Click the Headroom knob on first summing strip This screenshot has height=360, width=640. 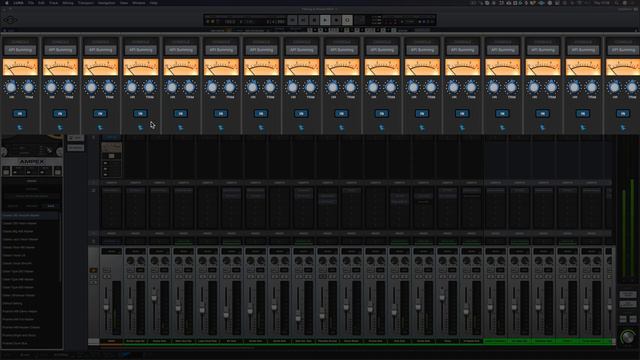[11, 87]
